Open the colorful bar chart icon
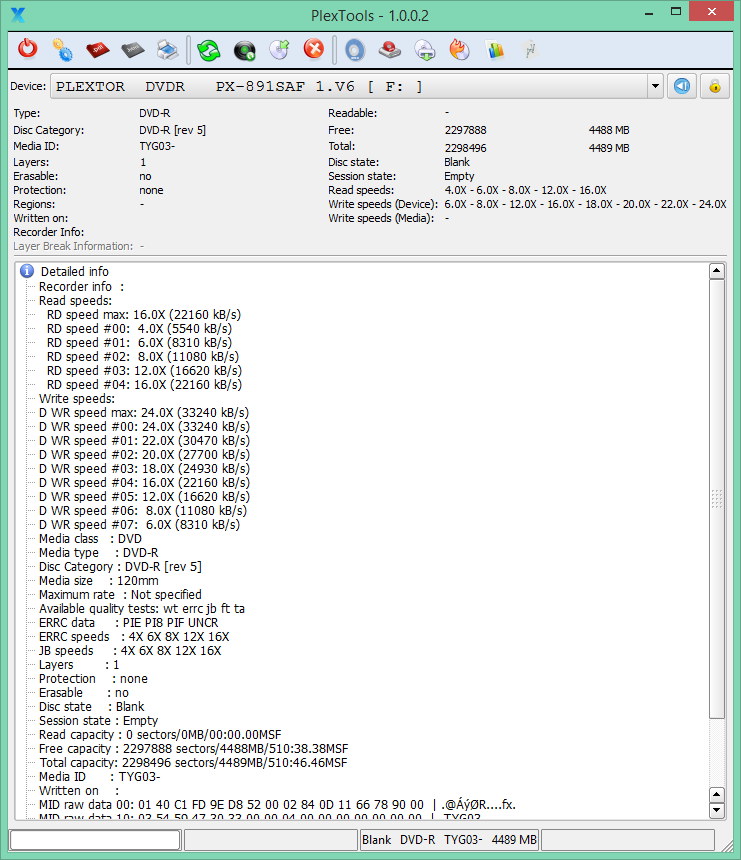This screenshot has width=741, height=860. (495, 50)
